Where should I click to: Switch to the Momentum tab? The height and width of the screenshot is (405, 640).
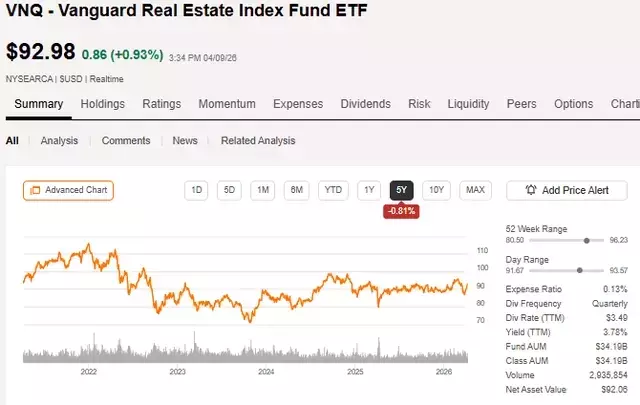[227, 104]
